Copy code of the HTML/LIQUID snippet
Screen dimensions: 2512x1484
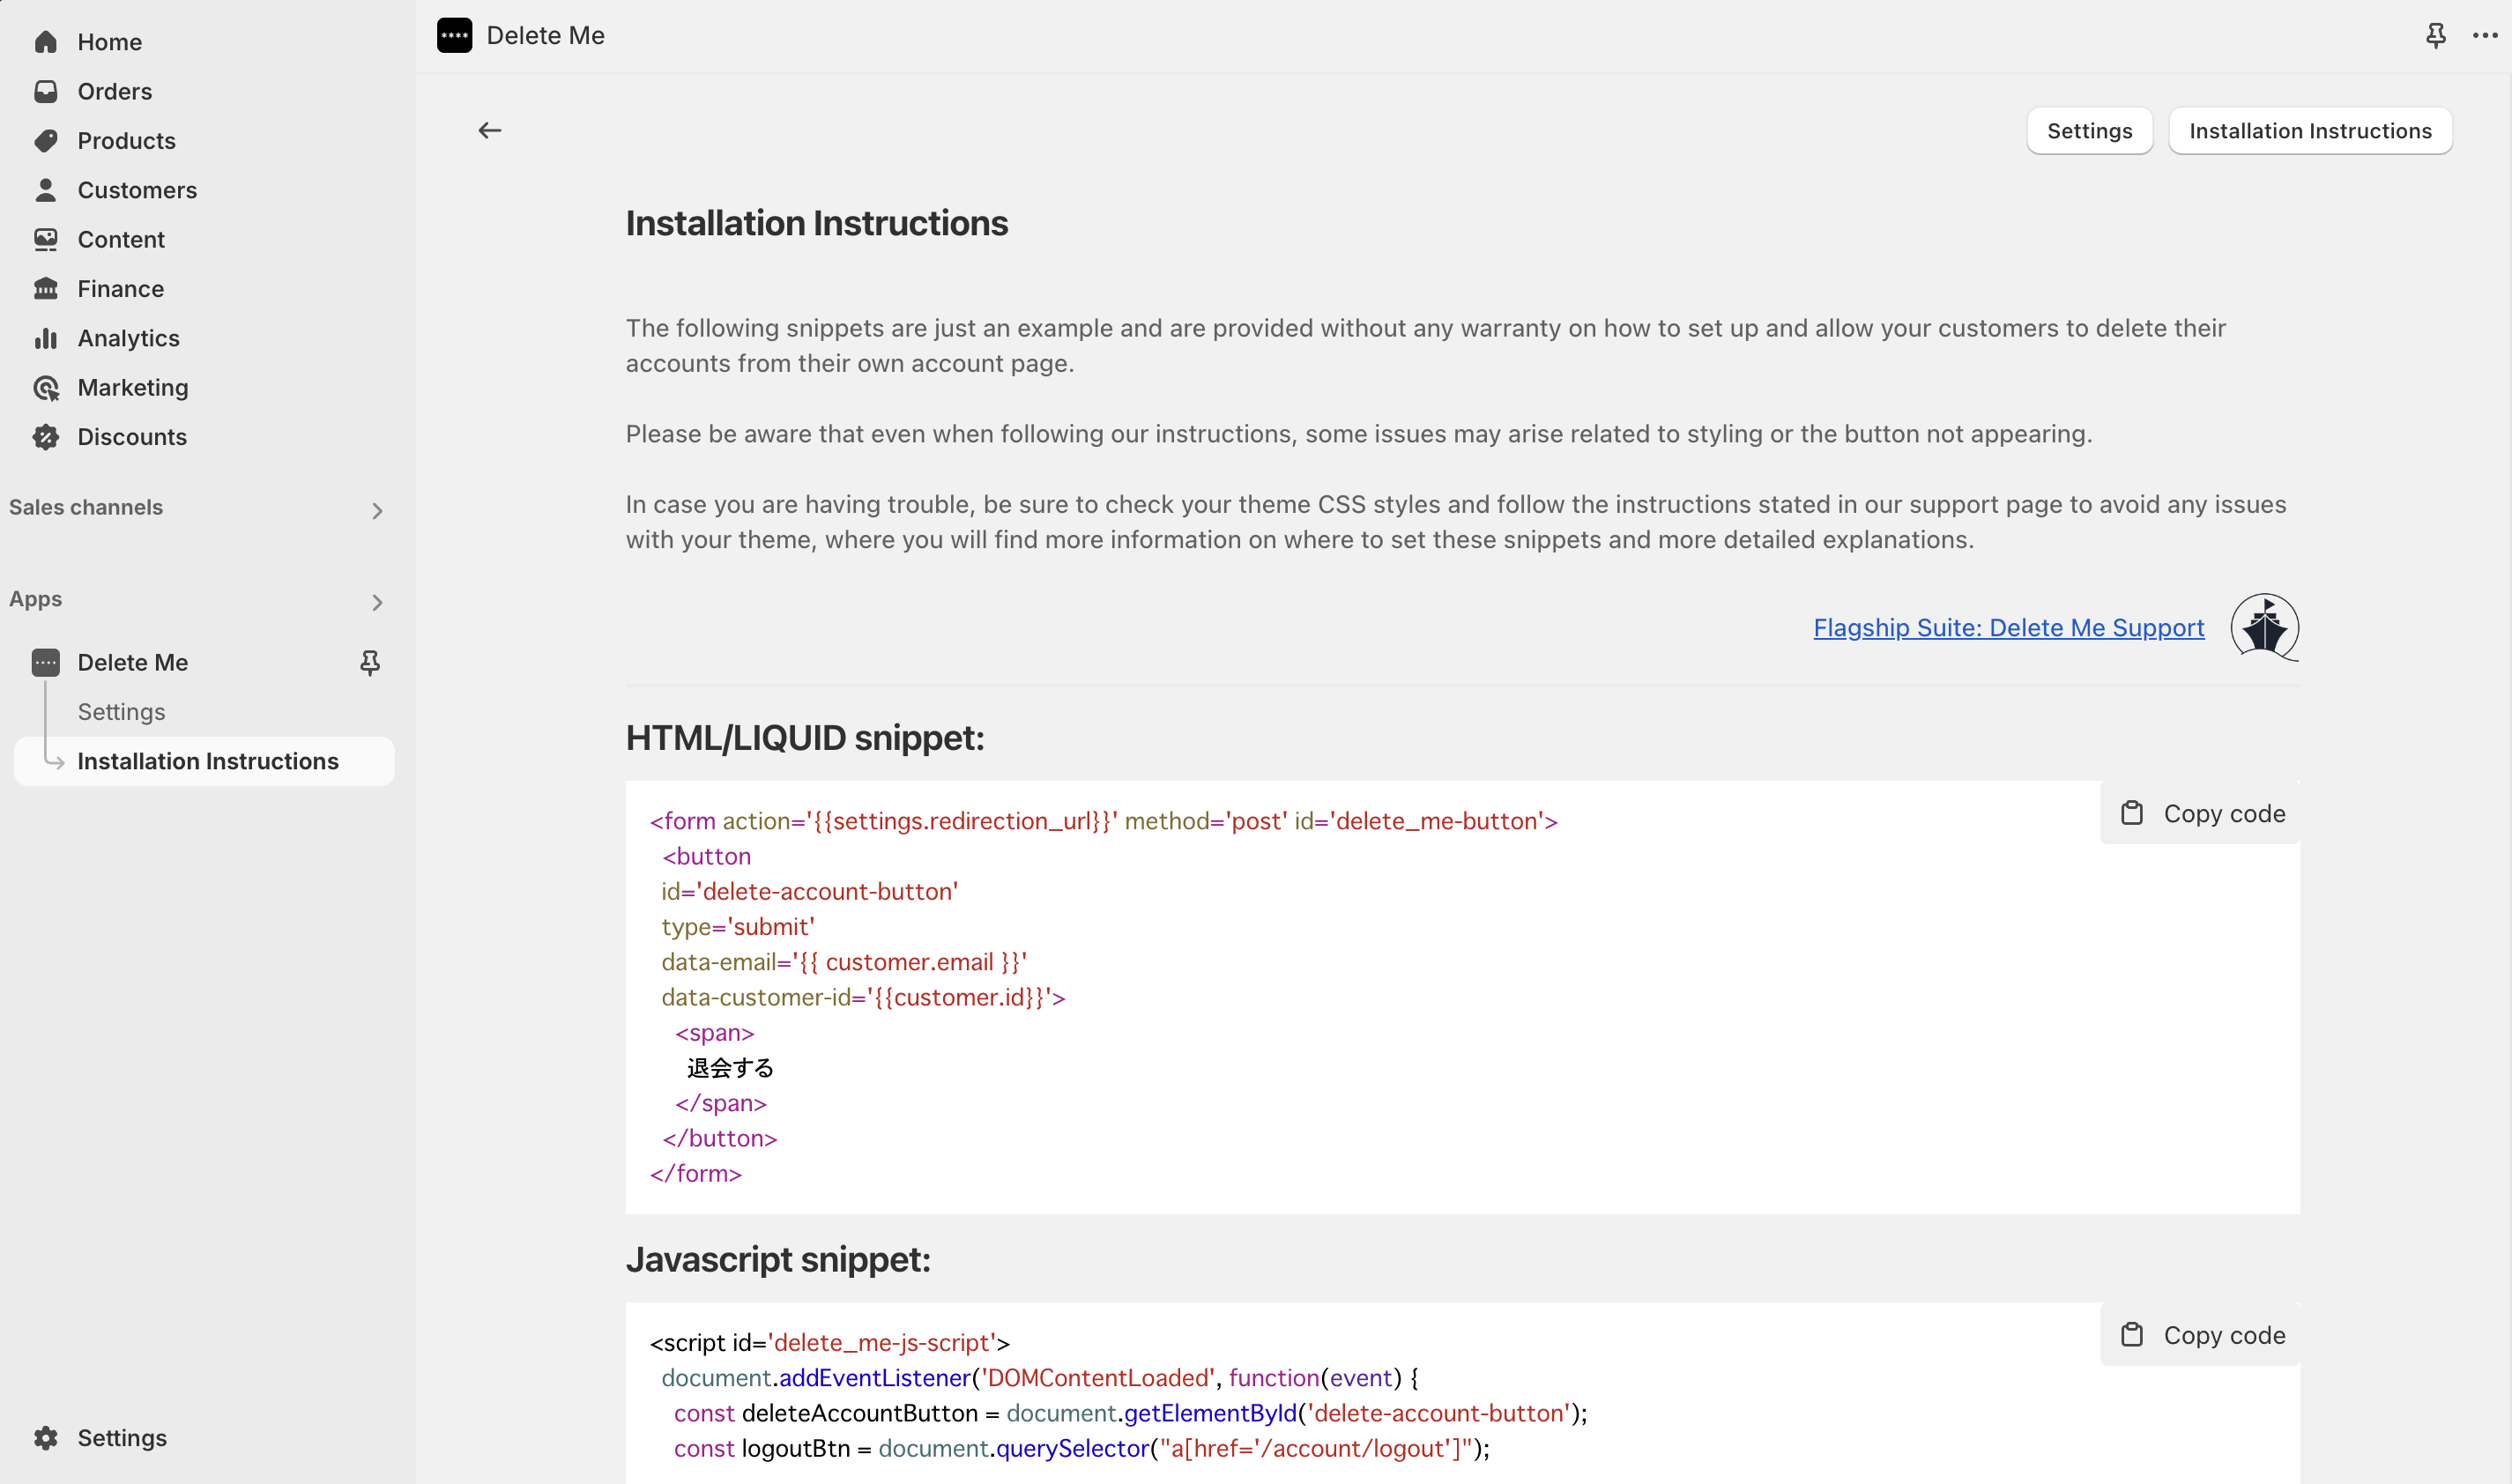[2201, 813]
